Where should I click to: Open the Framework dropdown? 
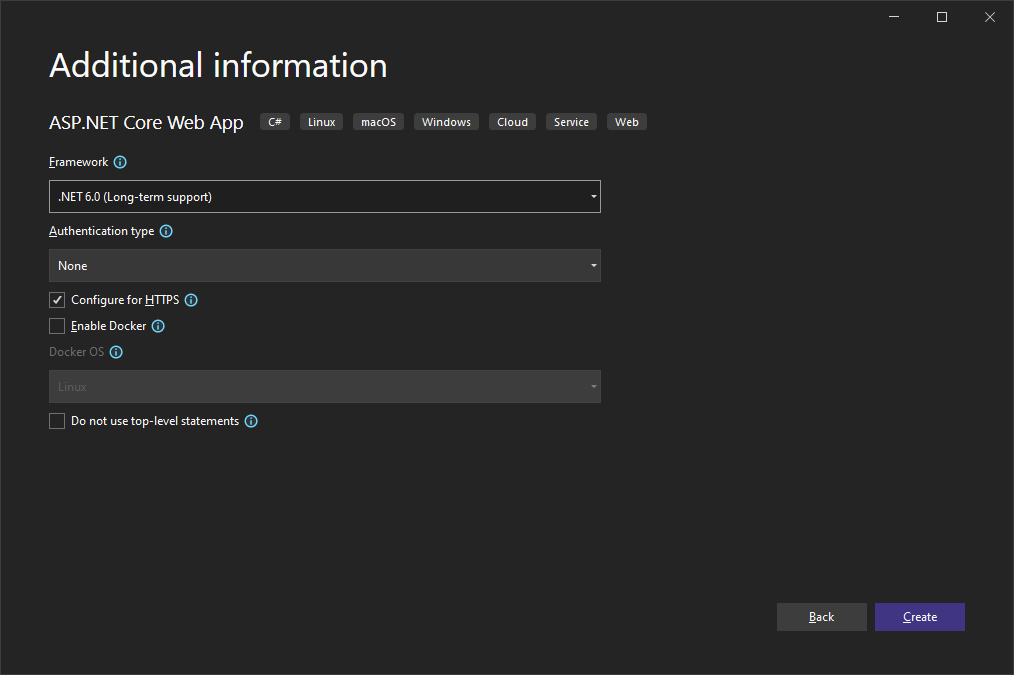click(325, 197)
